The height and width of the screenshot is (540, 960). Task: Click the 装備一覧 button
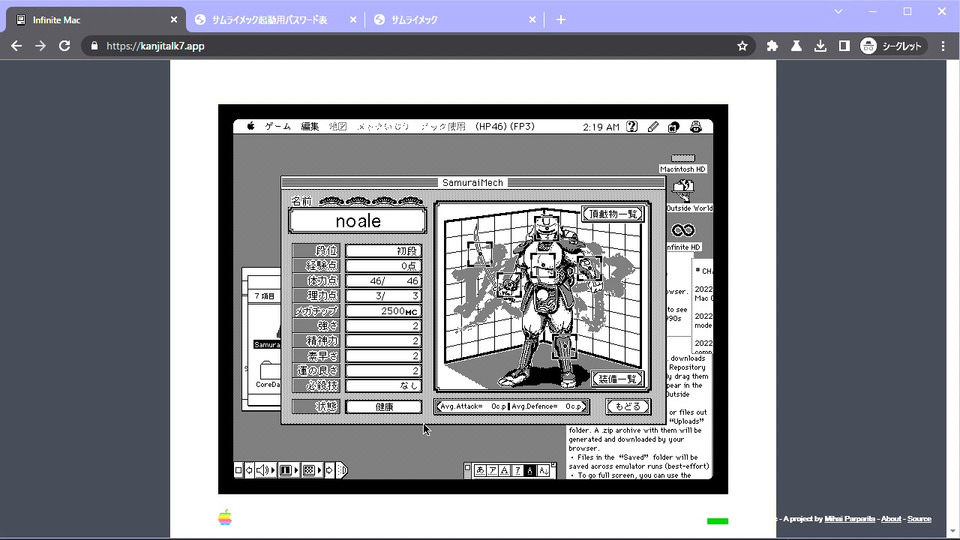[618, 379]
